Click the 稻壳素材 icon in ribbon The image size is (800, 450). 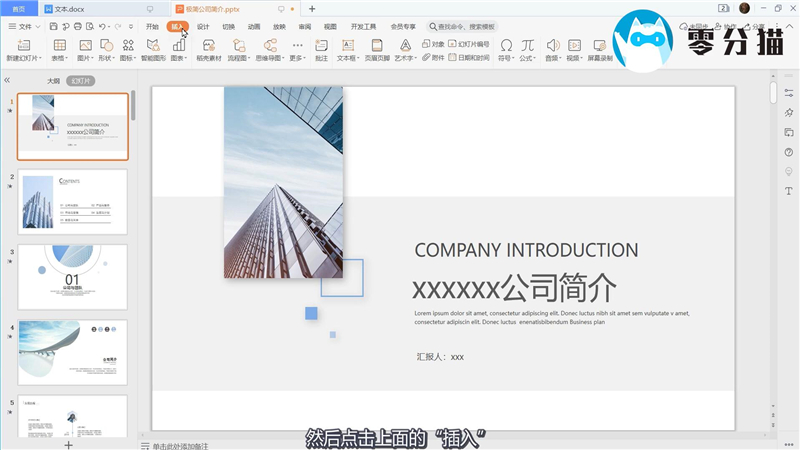click(208, 46)
